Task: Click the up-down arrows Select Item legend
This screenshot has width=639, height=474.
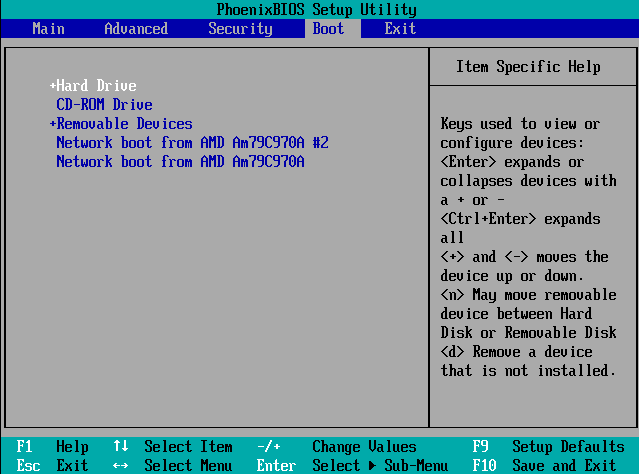Action: [173, 447]
